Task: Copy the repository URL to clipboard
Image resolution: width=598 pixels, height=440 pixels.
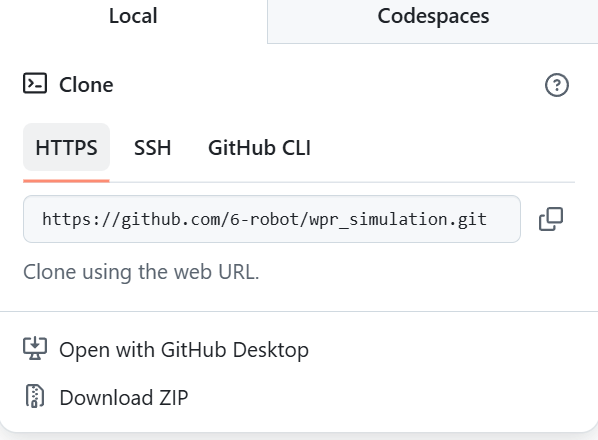Action: [x=551, y=219]
